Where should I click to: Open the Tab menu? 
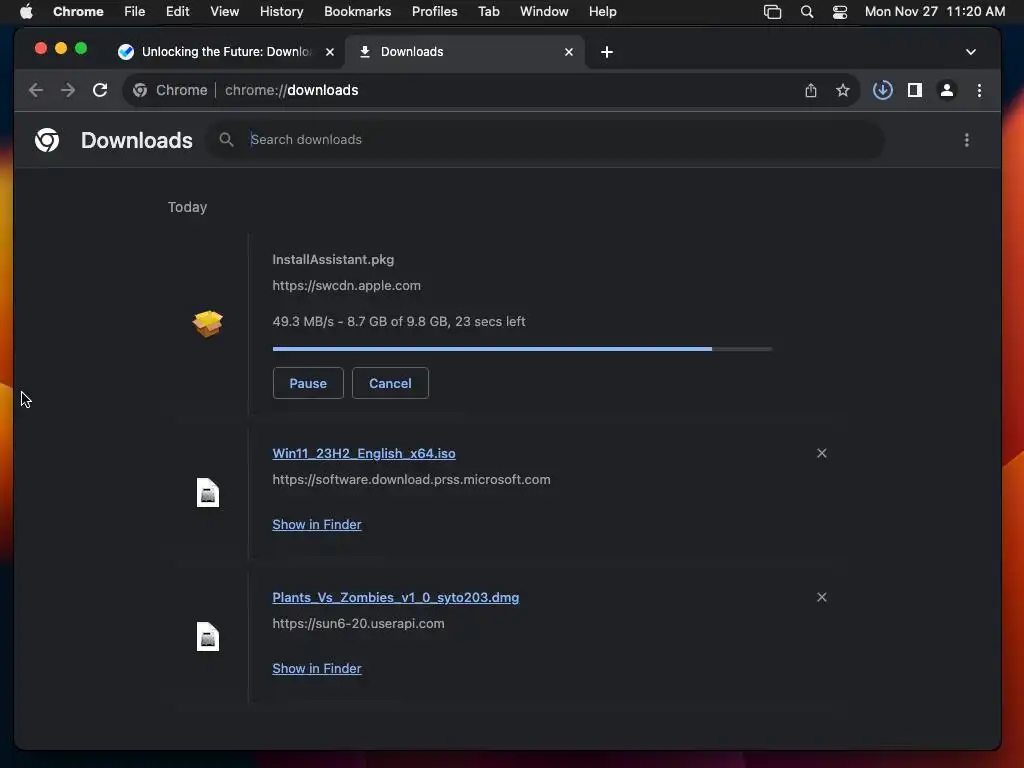point(488,12)
